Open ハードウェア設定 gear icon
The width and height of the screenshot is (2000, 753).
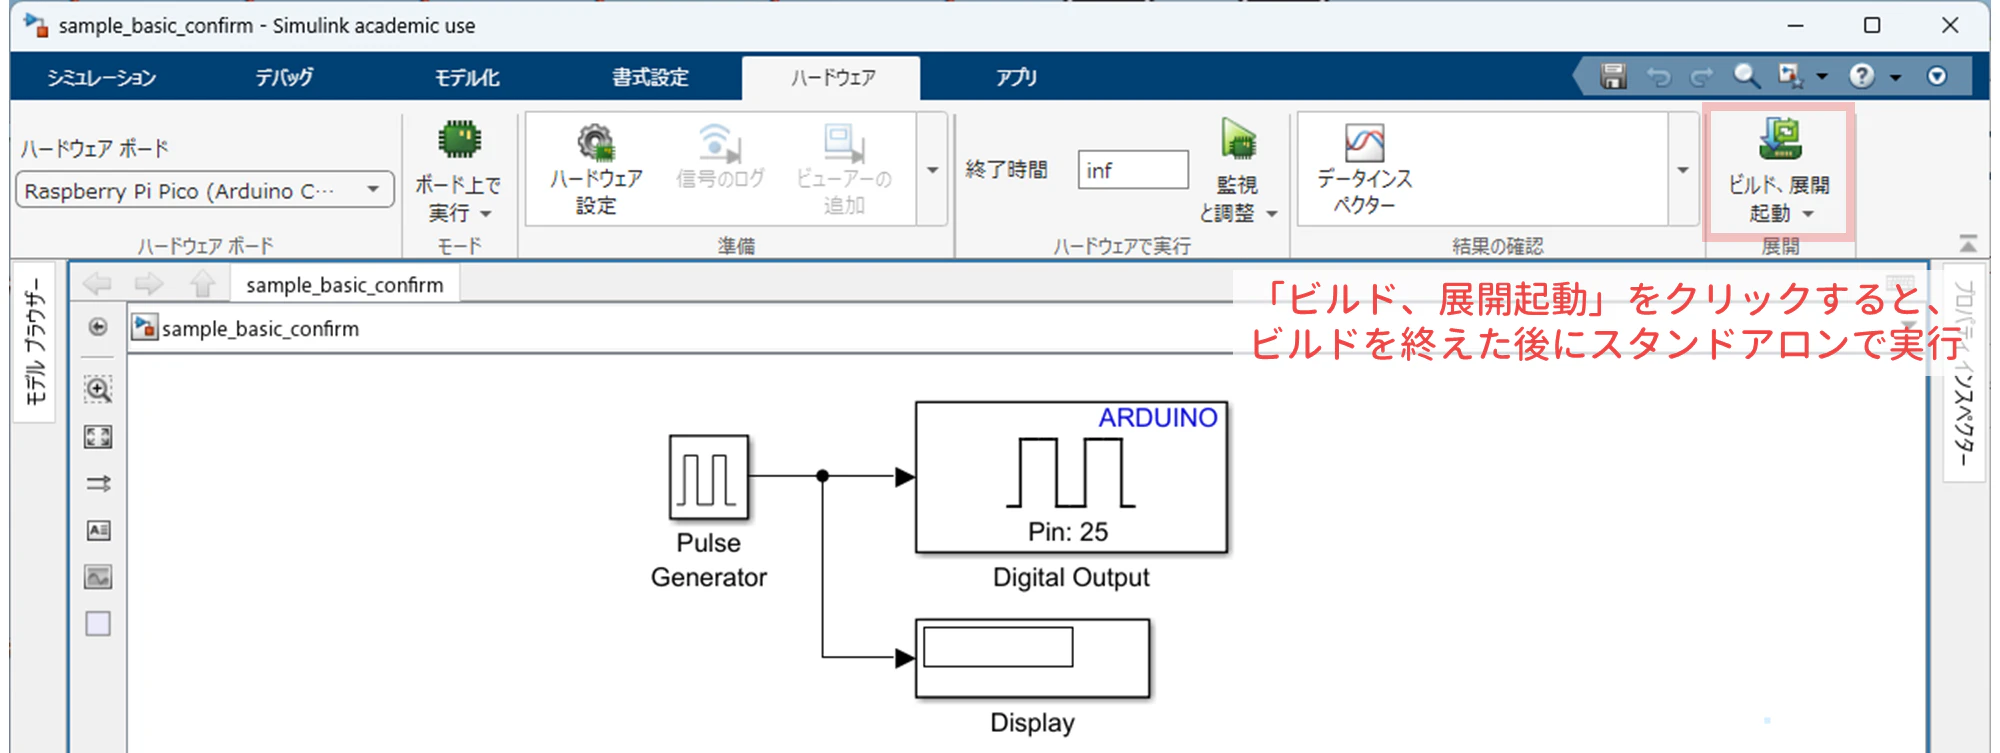tap(596, 143)
